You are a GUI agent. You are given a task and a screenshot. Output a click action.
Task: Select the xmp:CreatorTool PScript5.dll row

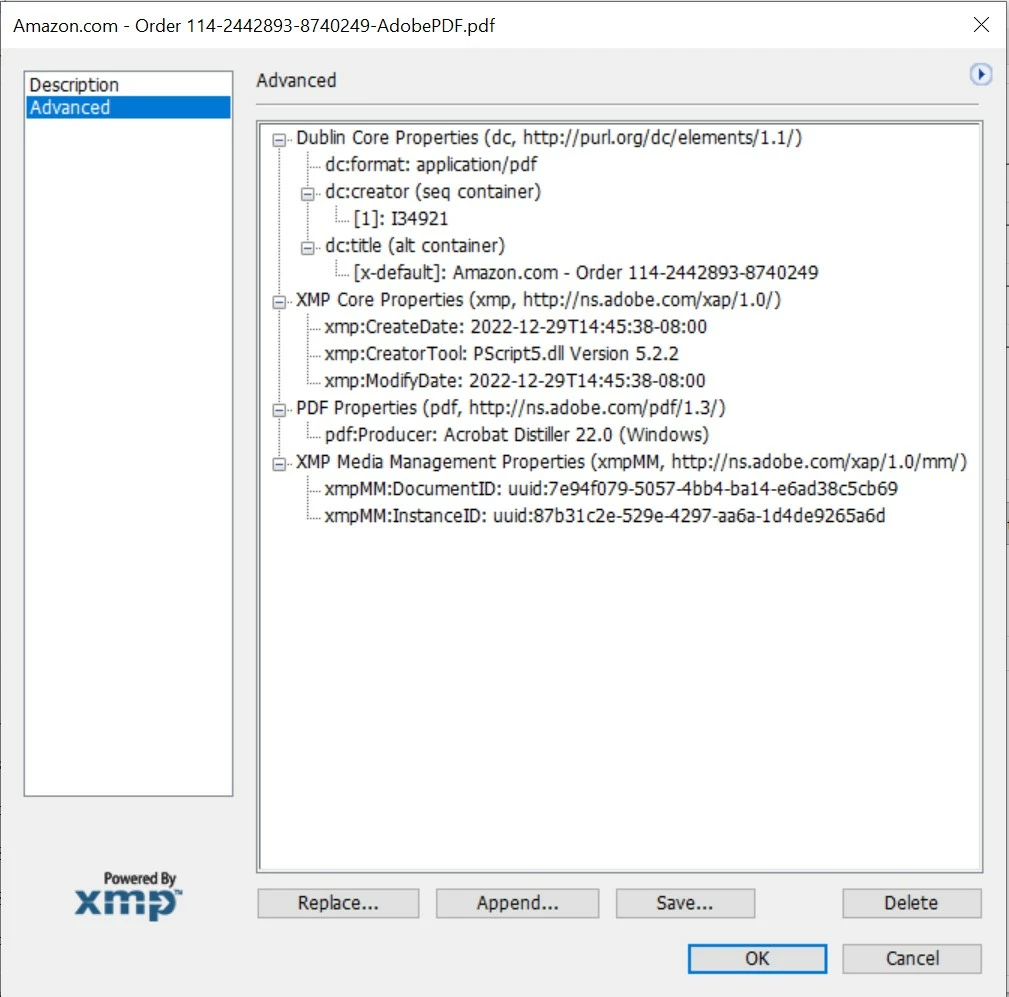click(x=501, y=354)
